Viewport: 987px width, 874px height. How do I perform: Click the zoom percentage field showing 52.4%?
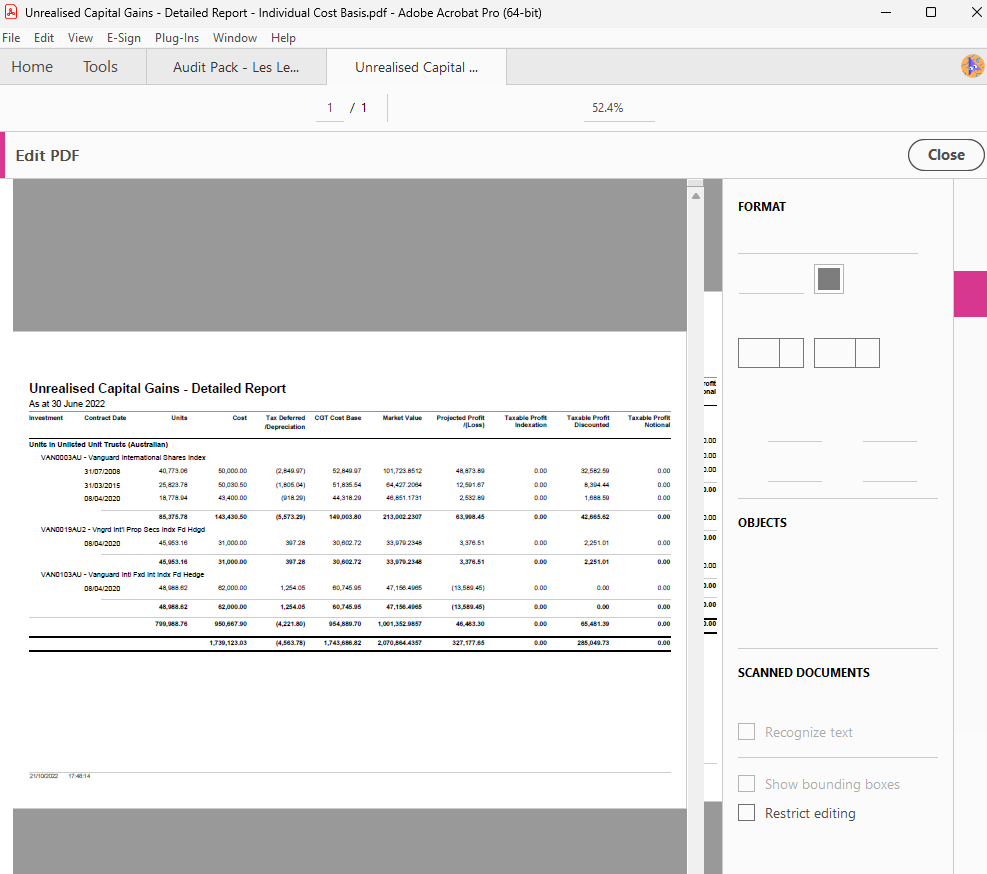(618, 107)
